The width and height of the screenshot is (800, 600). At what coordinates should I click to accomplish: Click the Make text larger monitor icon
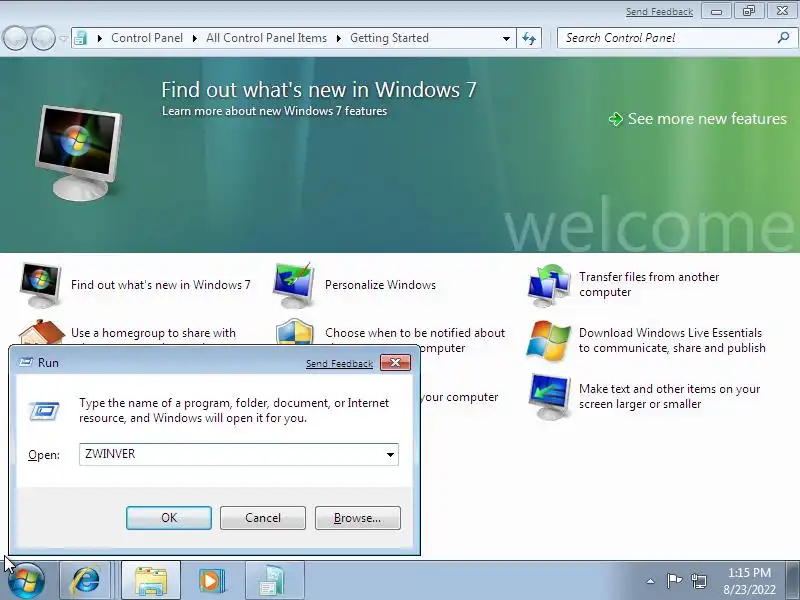(x=549, y=396)
